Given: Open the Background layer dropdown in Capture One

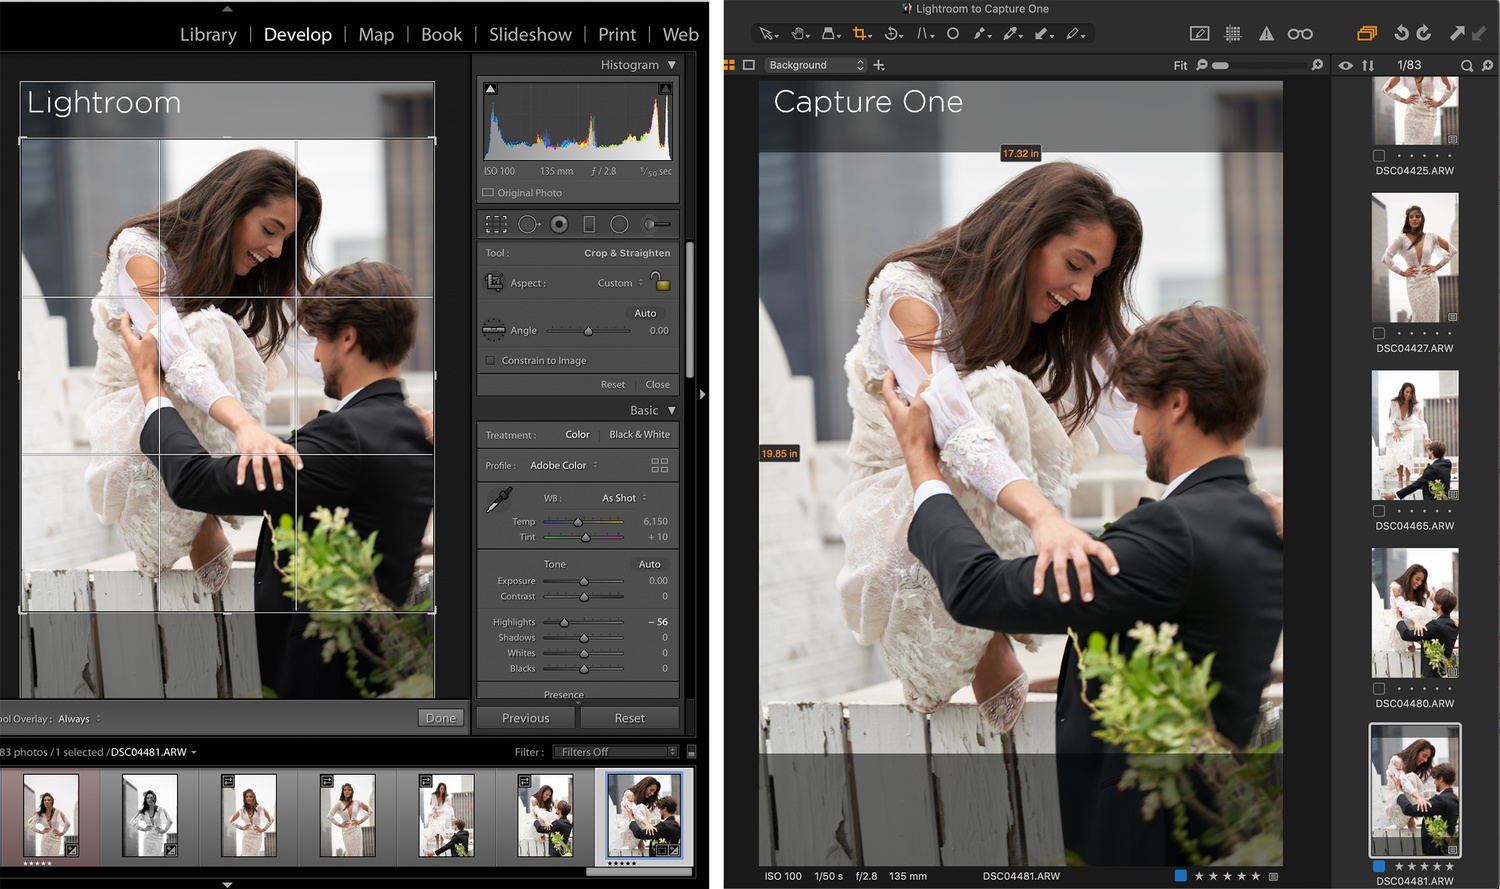Looking at the screenshot, I should click(x=816, y=65).
